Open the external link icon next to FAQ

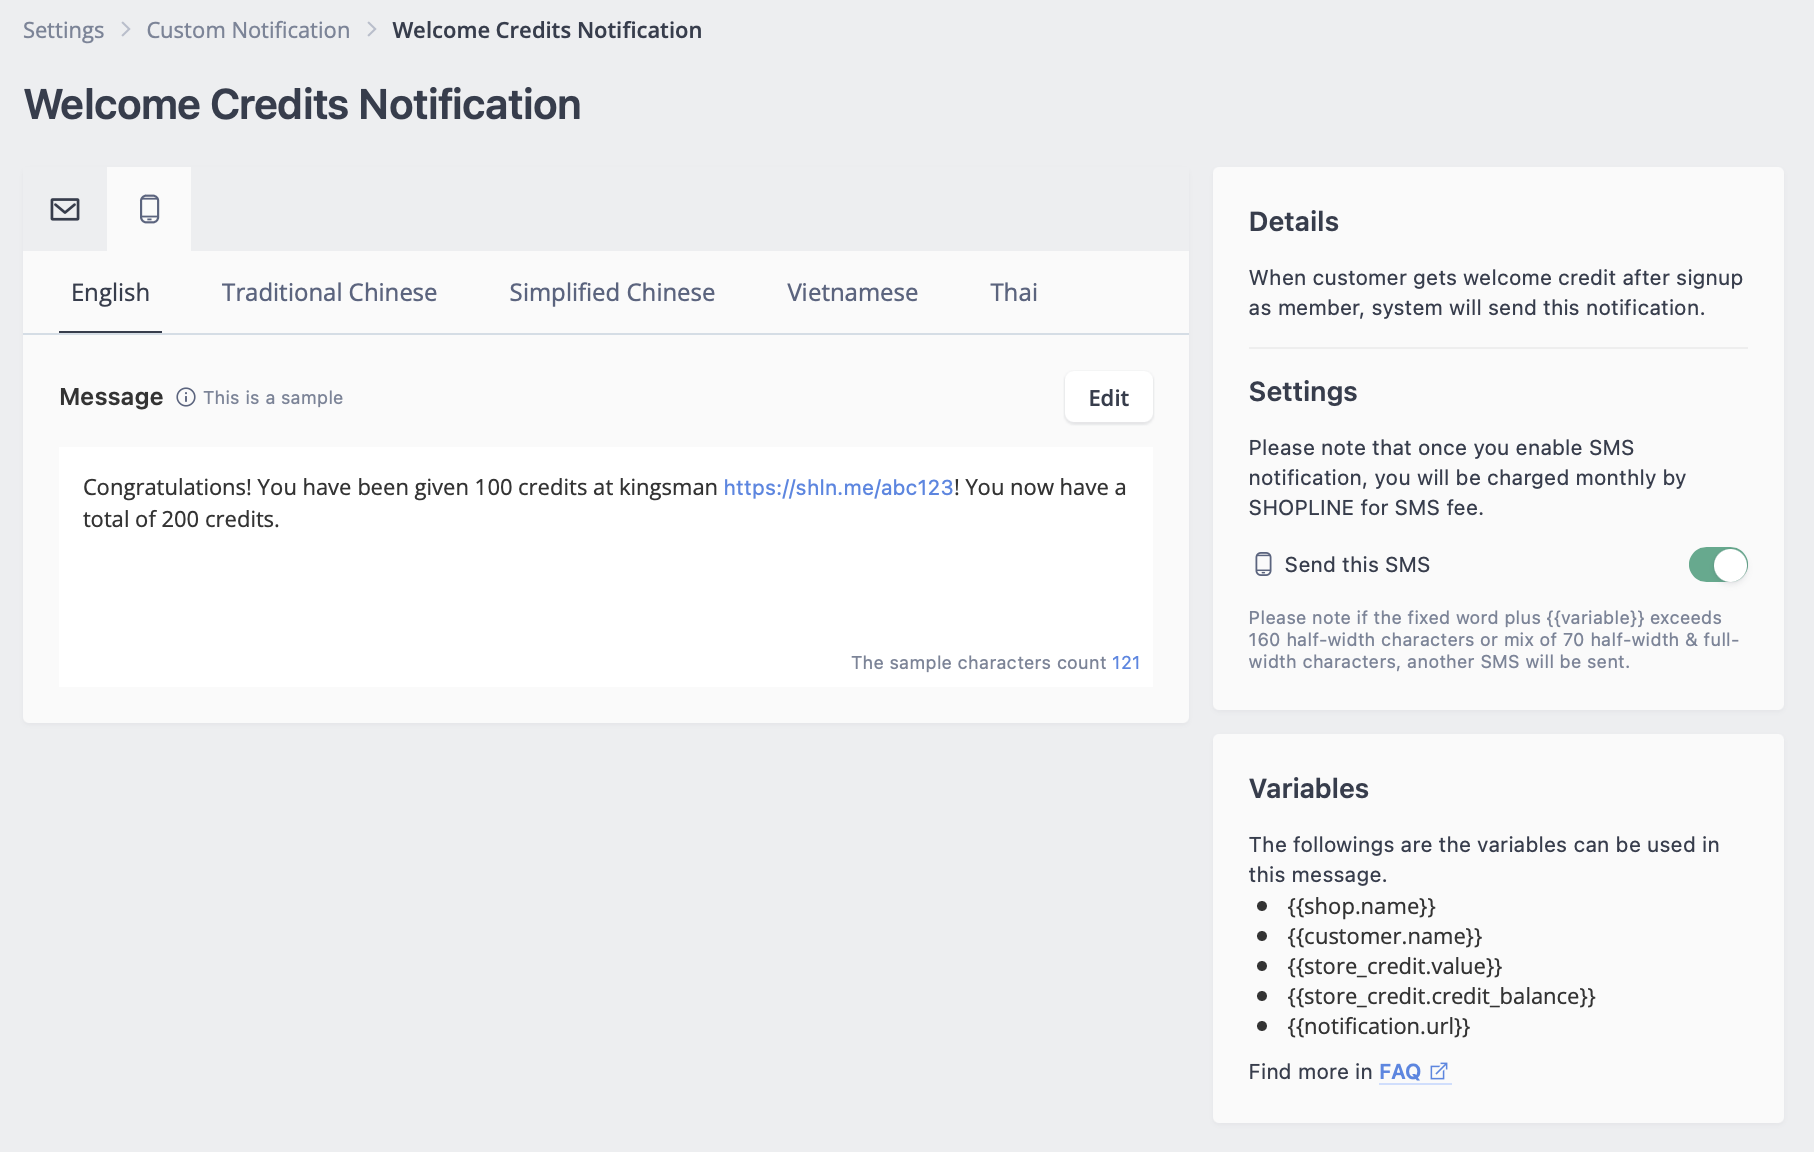(x=1439, y=1072)
